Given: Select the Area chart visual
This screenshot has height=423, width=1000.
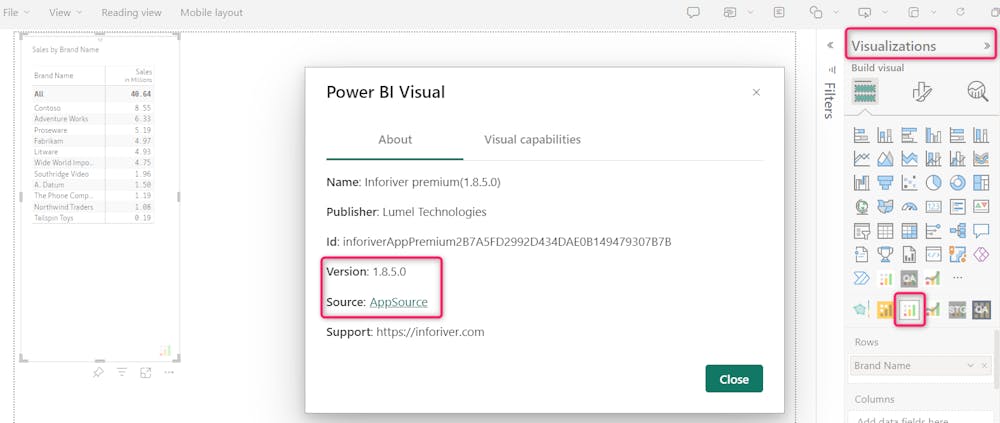Looking at the screenshot, I should click(x=885, y=159).
